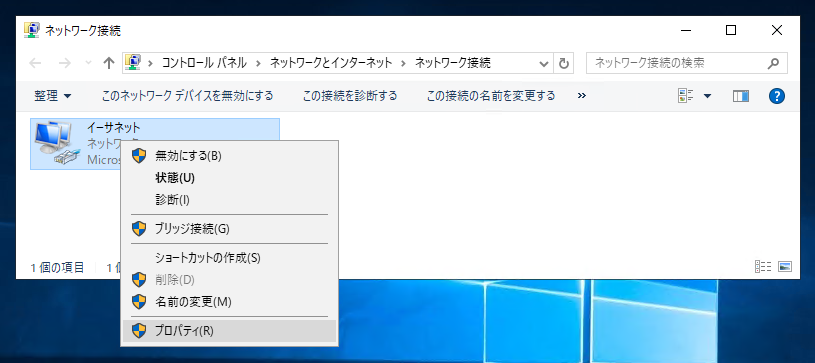The width and height of the screenshot is (815, 363).
Task: Click この接続を診断する toolbar button
Action: pyautogui.click(x=350, y=96)
